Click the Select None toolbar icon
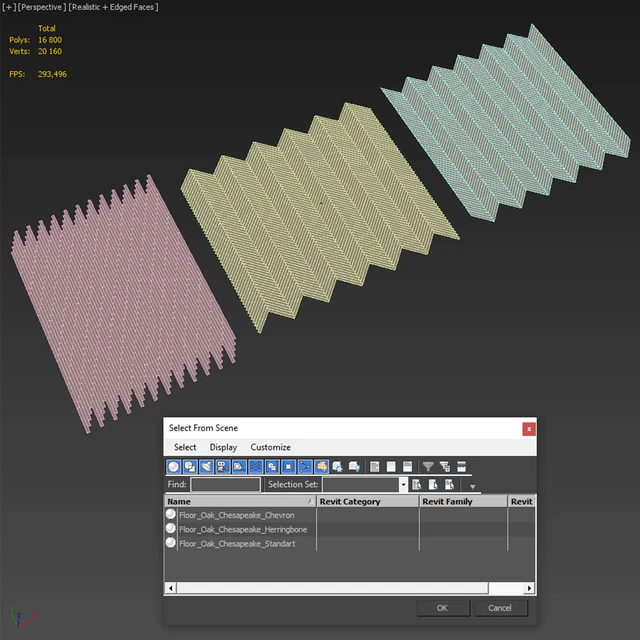Screen dimensions: 640x640 point(391,466)
